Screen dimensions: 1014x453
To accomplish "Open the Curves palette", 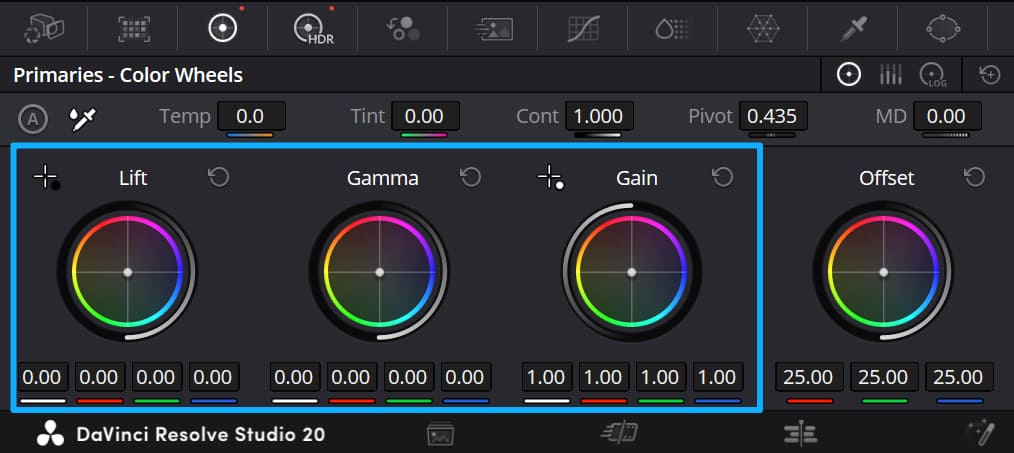I will [583, 29].
